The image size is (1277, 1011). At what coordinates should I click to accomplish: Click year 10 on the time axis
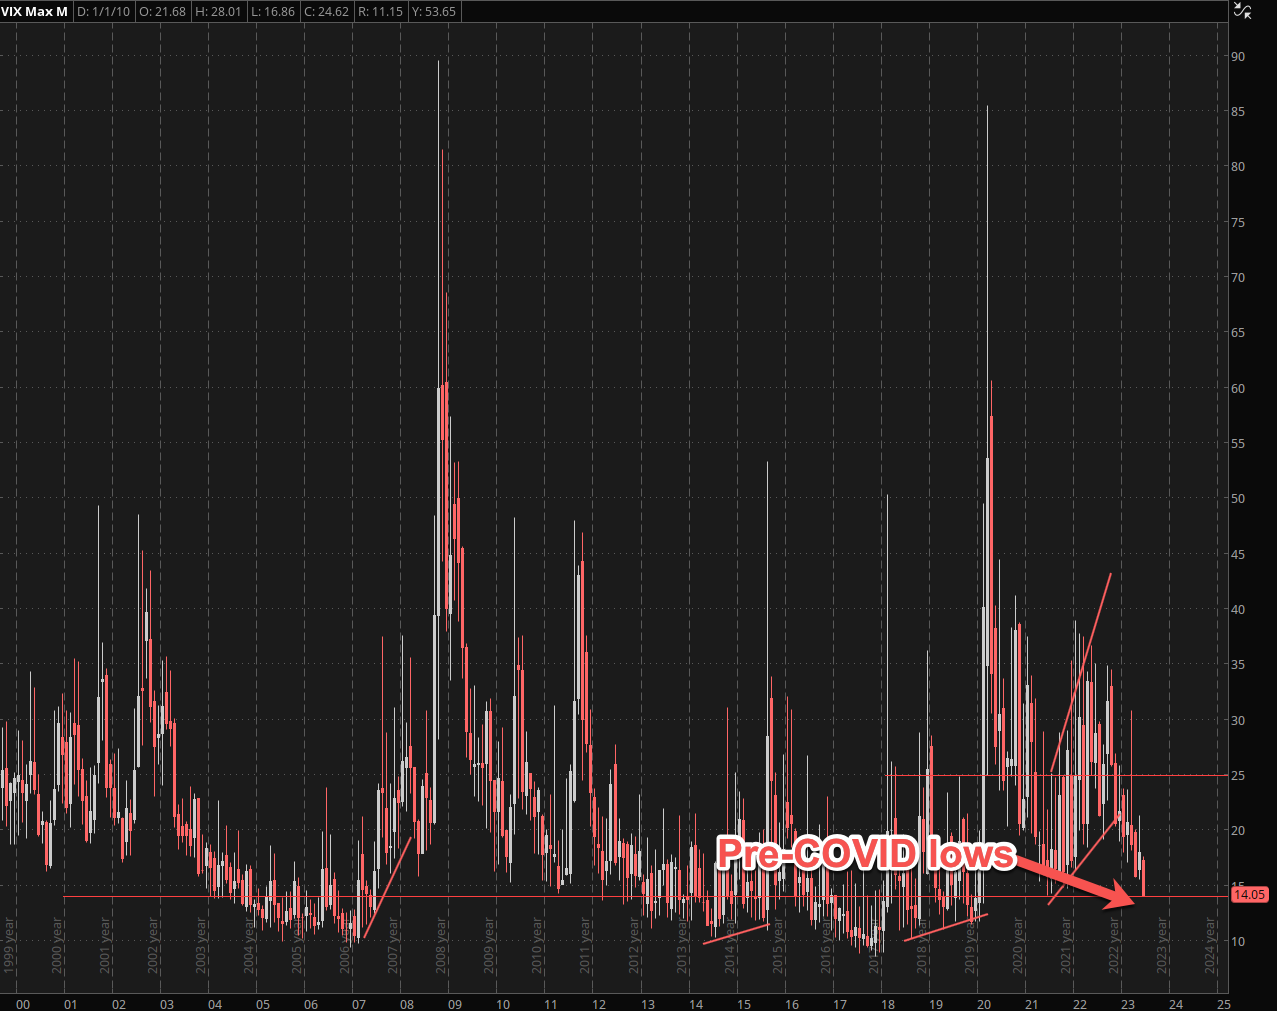(x=502, y=1004)
